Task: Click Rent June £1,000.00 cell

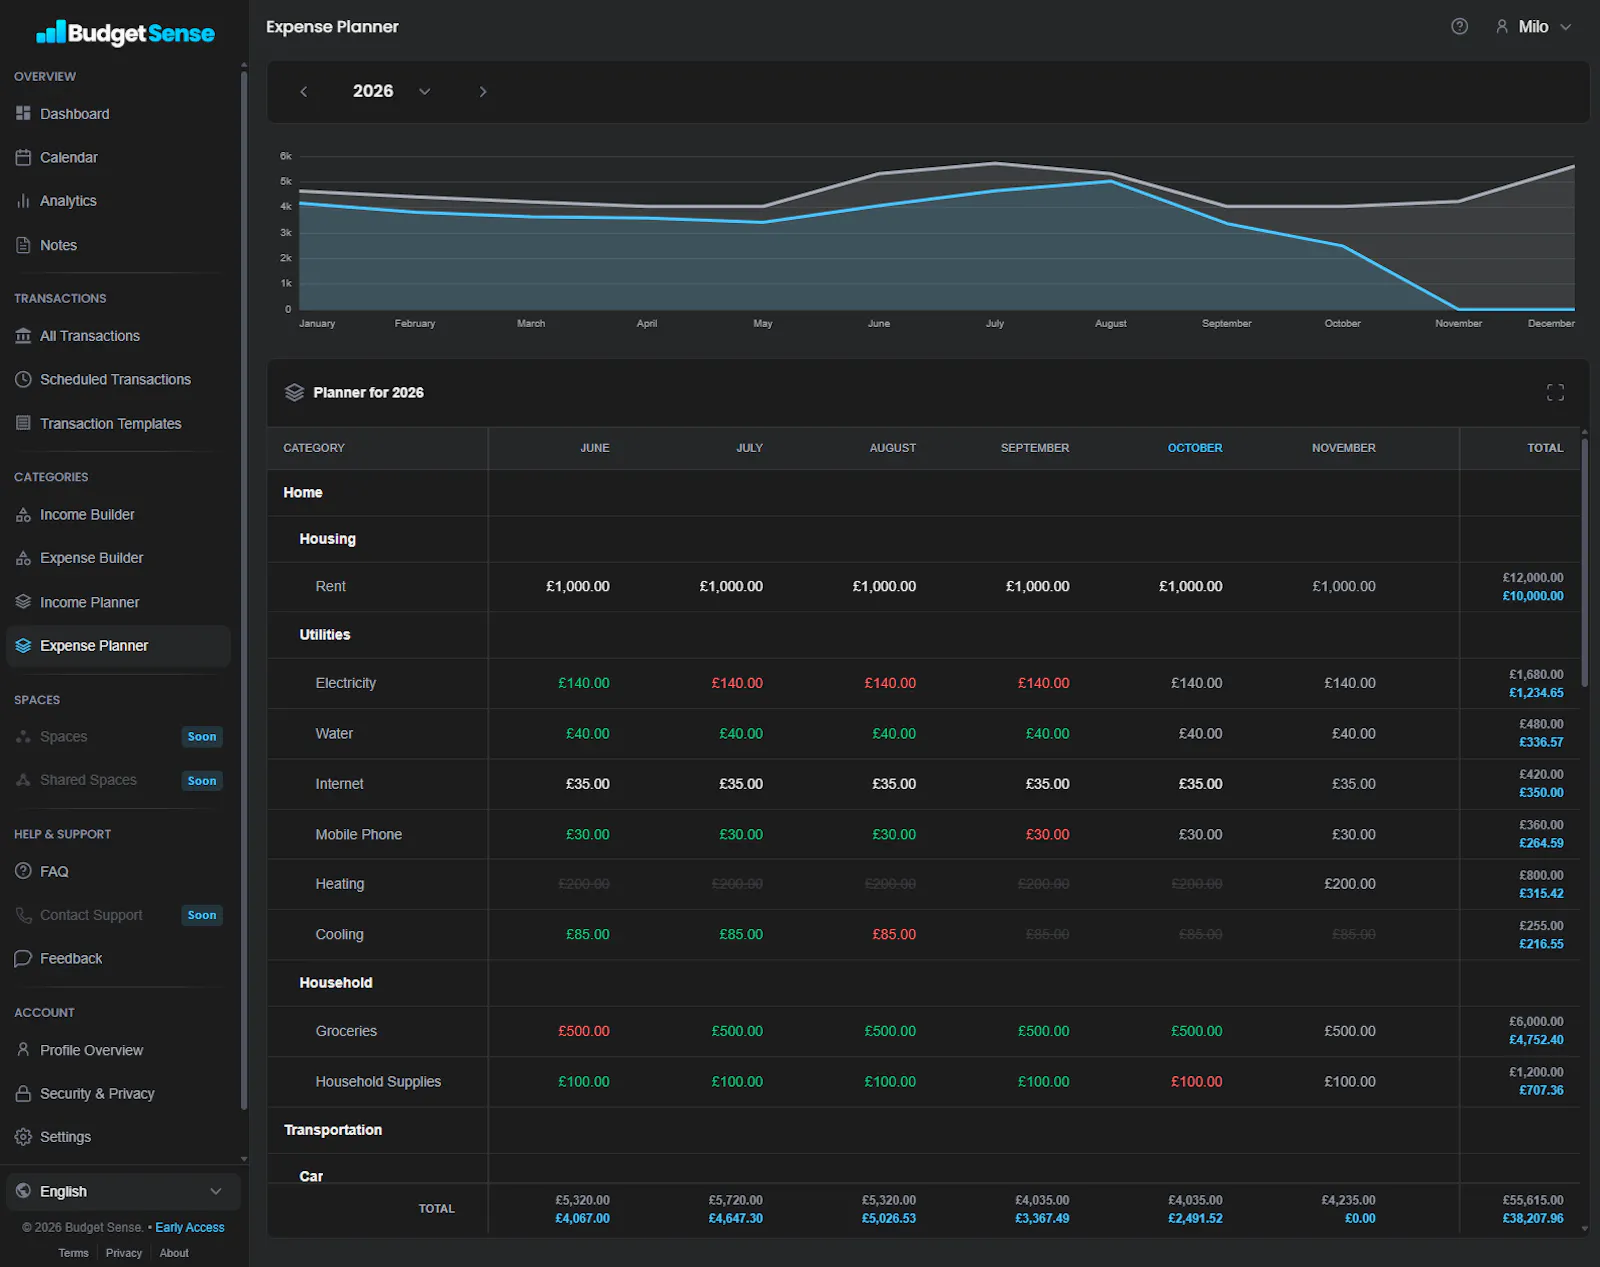Action: pyautogui.click(x=577, y=587)
